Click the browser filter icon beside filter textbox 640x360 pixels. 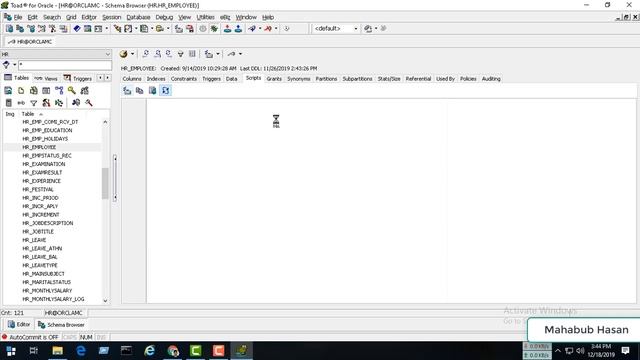tap(6, 65)
